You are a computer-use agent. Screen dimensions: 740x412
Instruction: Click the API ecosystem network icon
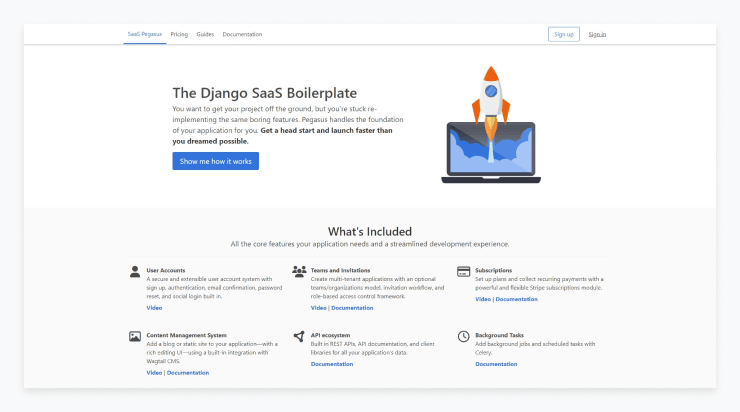(x=299, y=336)
